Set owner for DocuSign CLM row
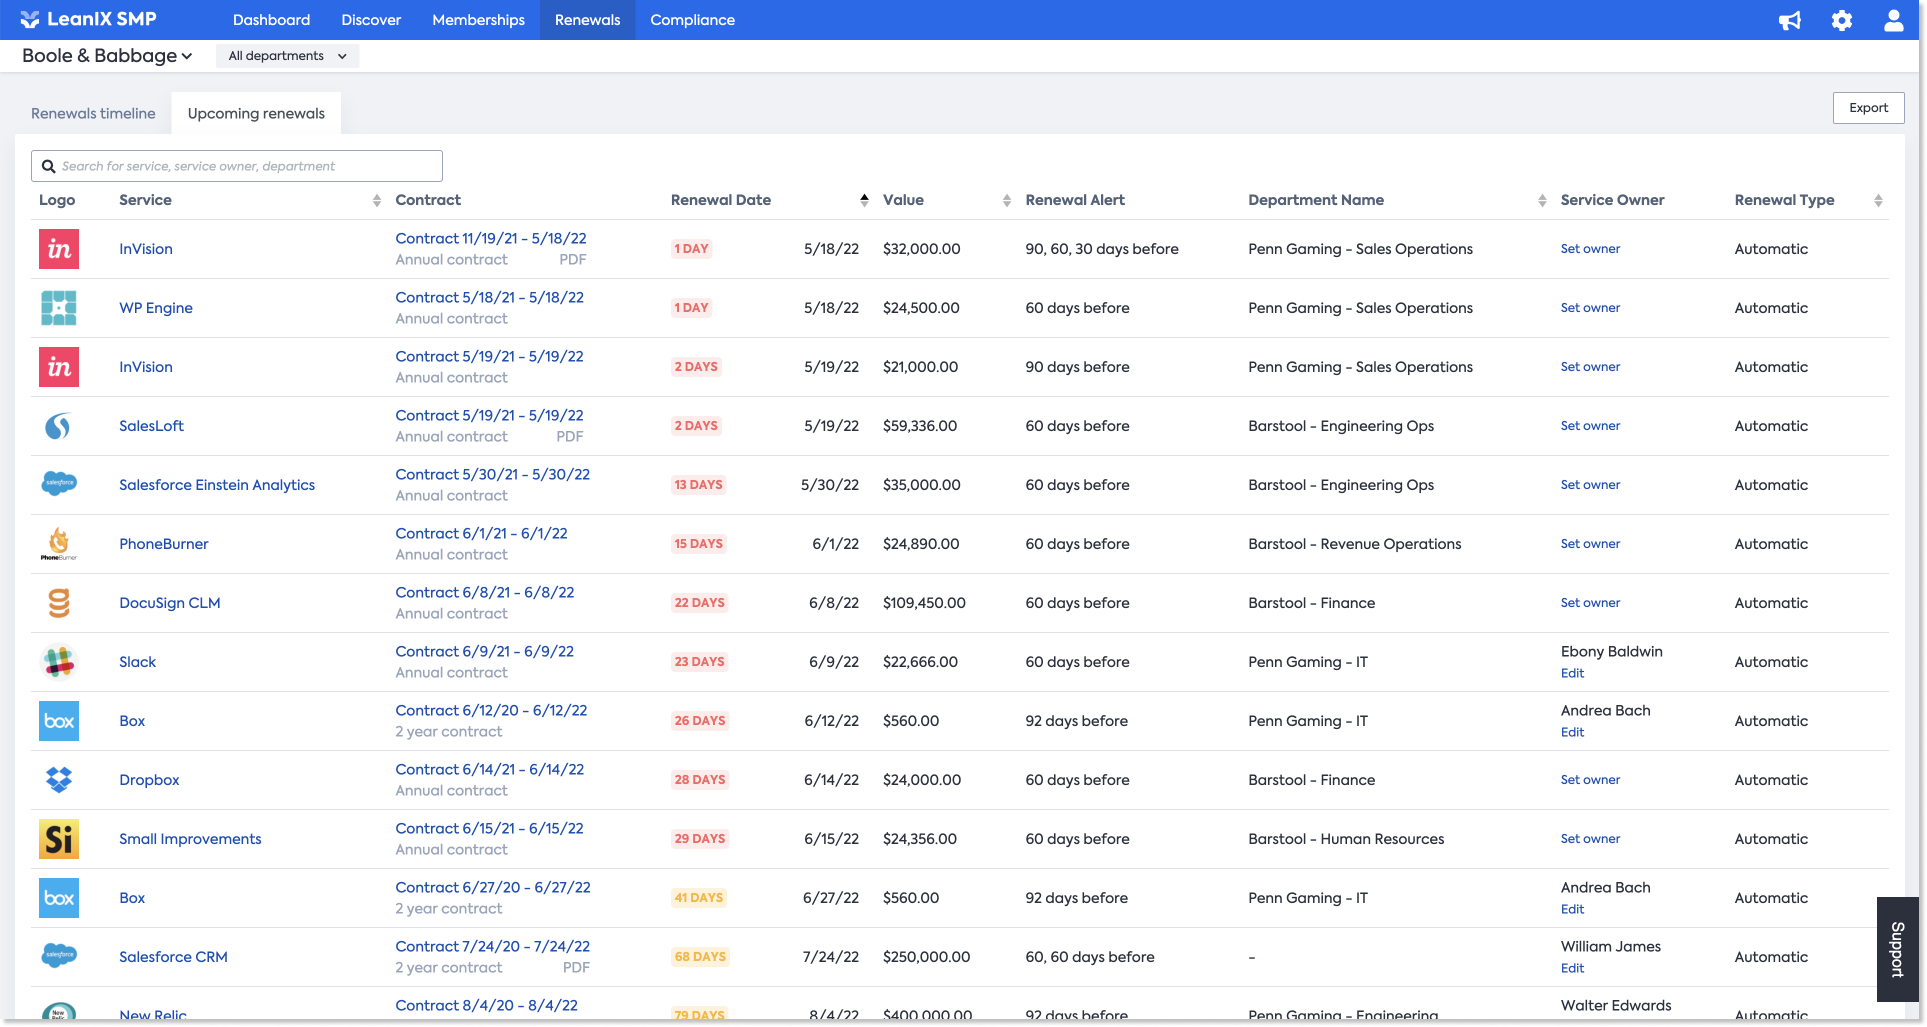The height and width of the screenshot is (1027, 1927). click(1590, 603)
